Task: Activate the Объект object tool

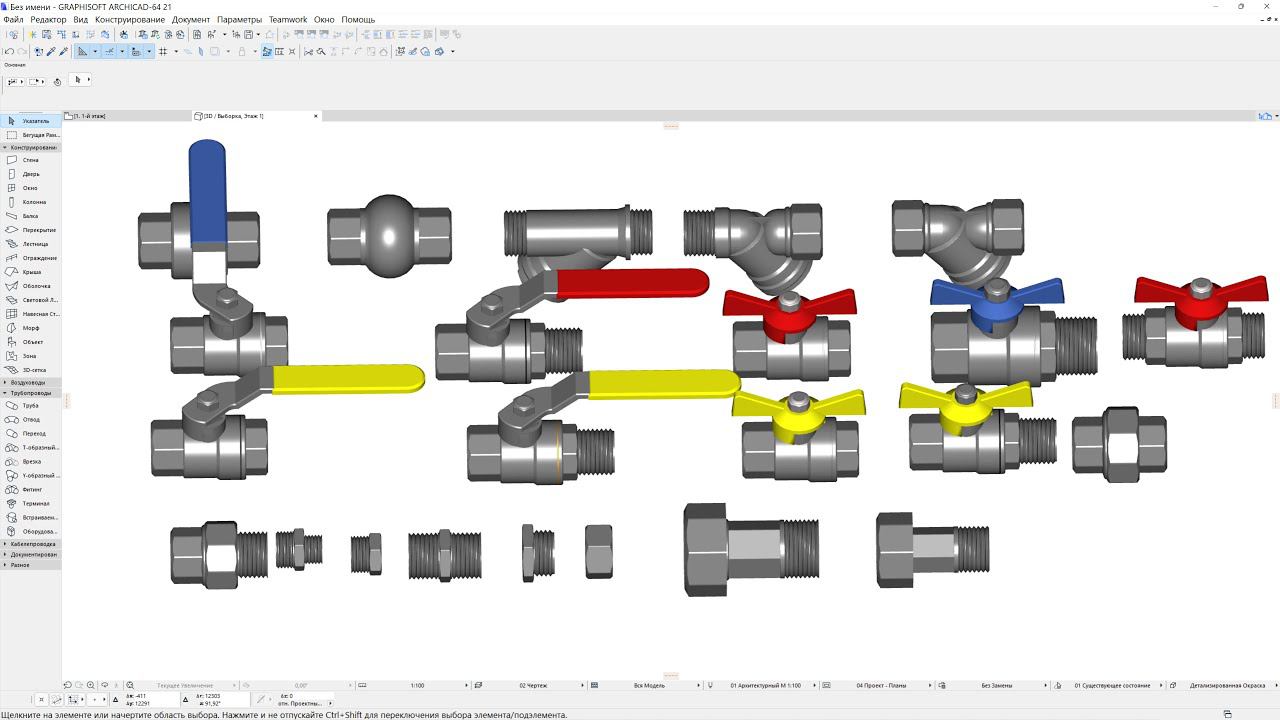Action: (x=30, y=342)
